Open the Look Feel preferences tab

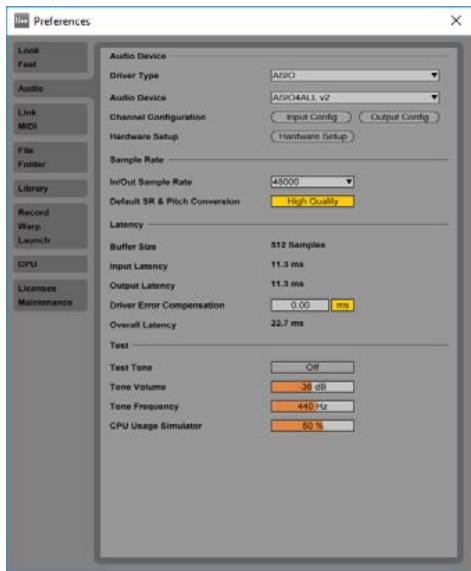pyautogui.click(x=51, y=58)
